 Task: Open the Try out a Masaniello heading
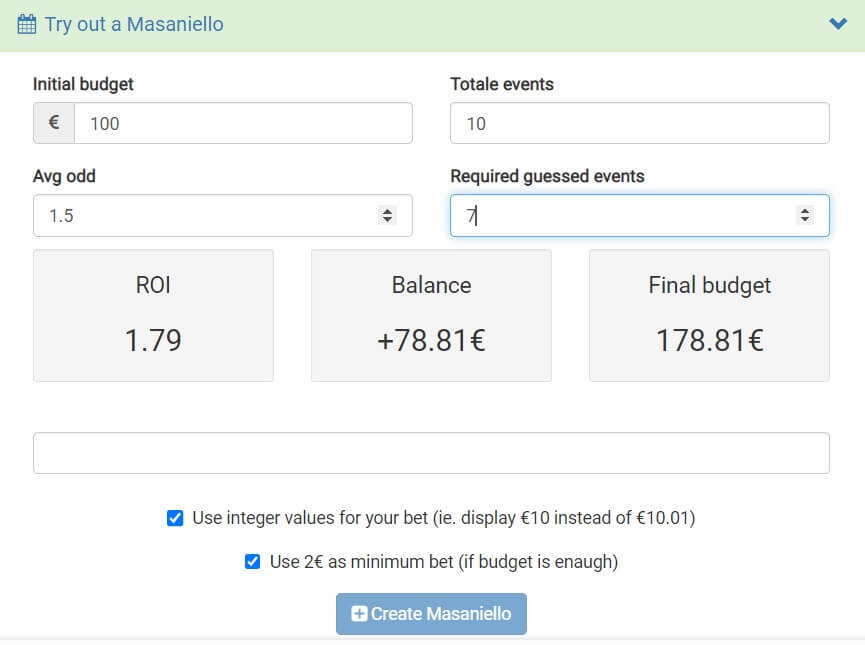[x=134, y=24]
